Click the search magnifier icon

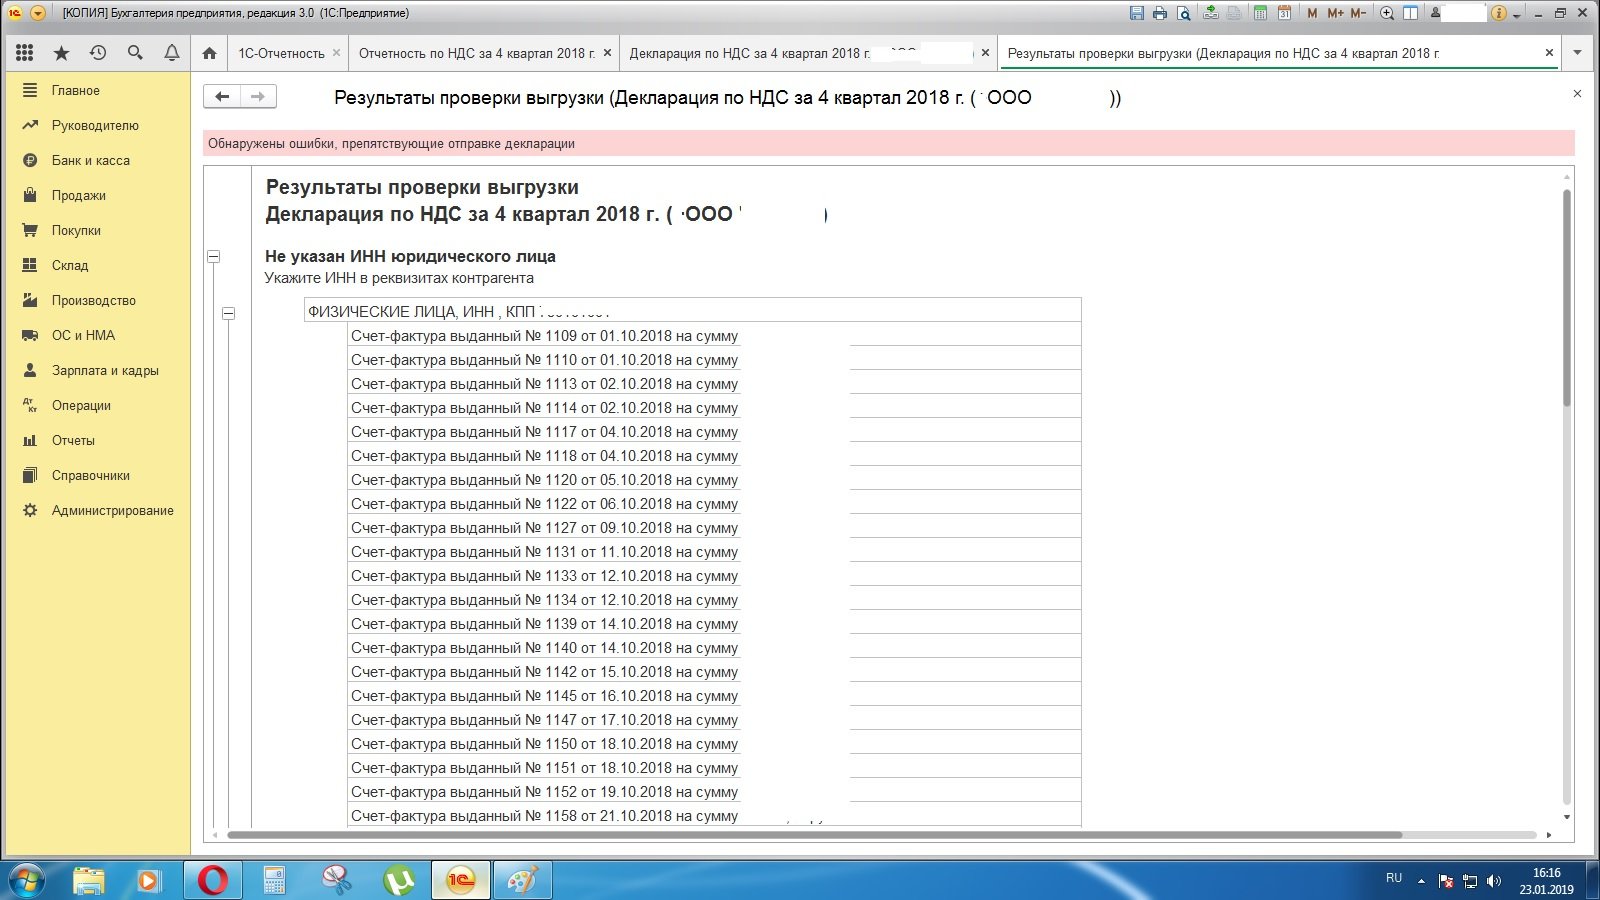(135, 53)
